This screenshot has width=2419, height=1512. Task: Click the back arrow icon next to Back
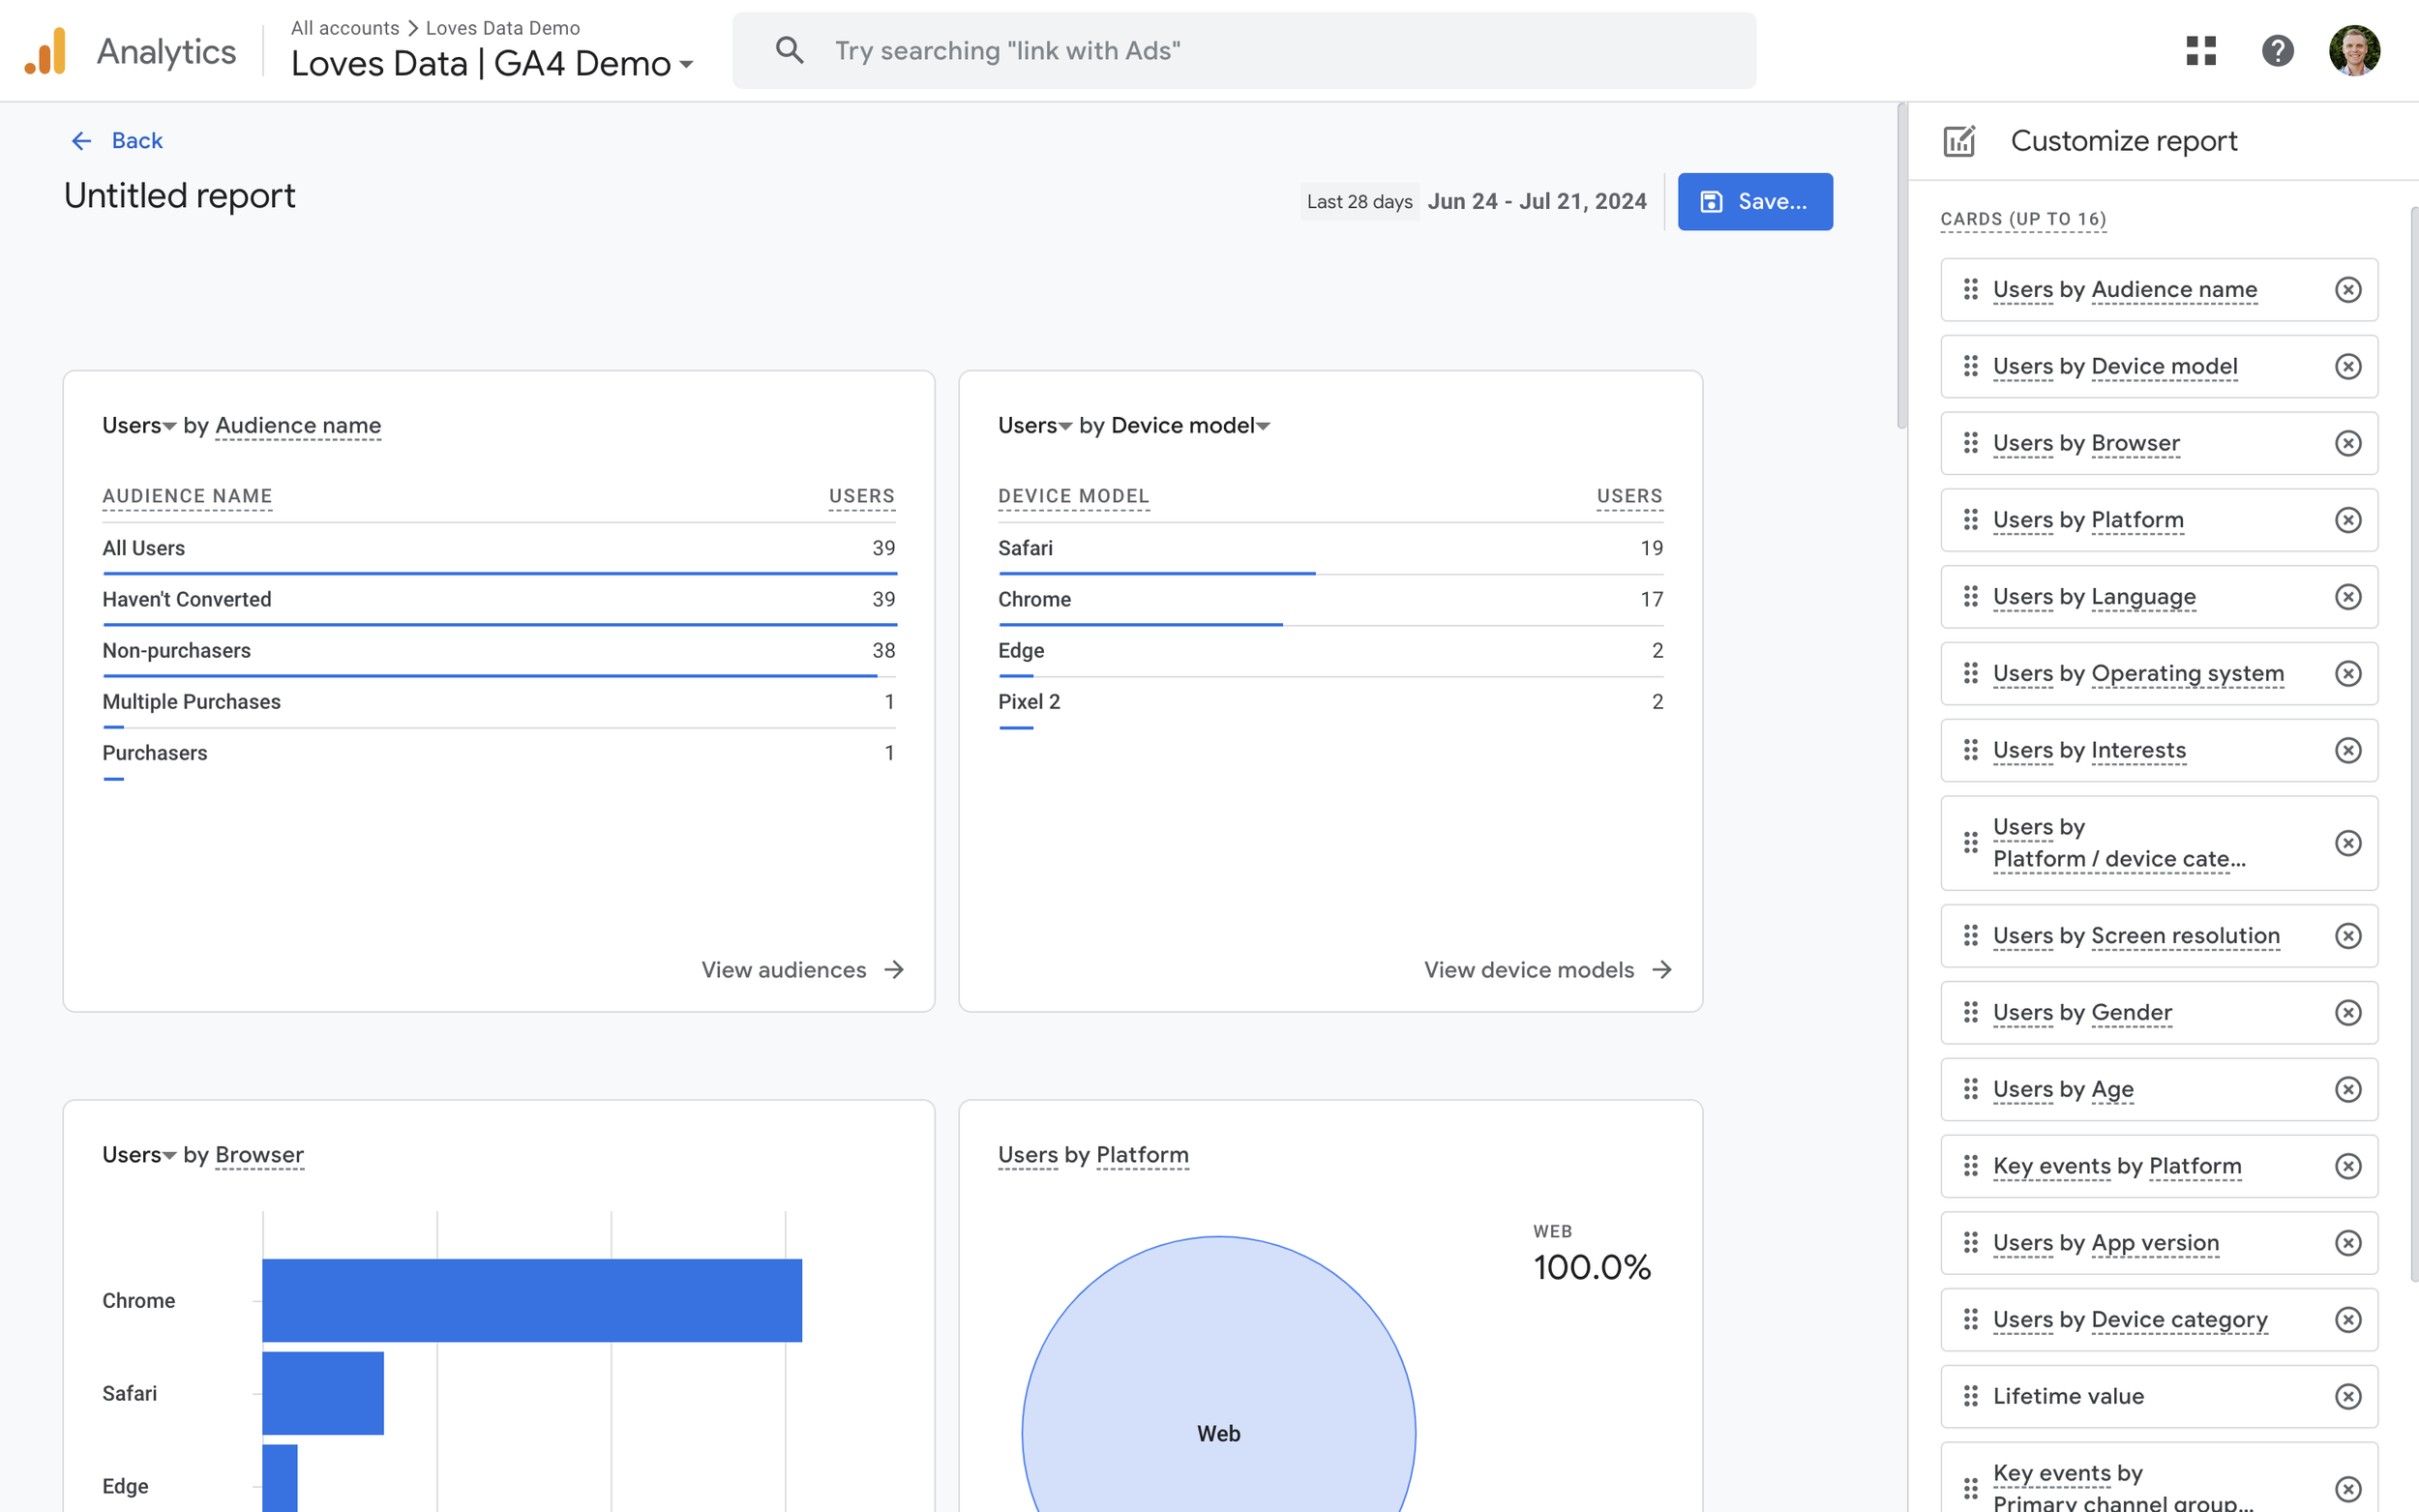pyautogui.click(x=81, y=140)
